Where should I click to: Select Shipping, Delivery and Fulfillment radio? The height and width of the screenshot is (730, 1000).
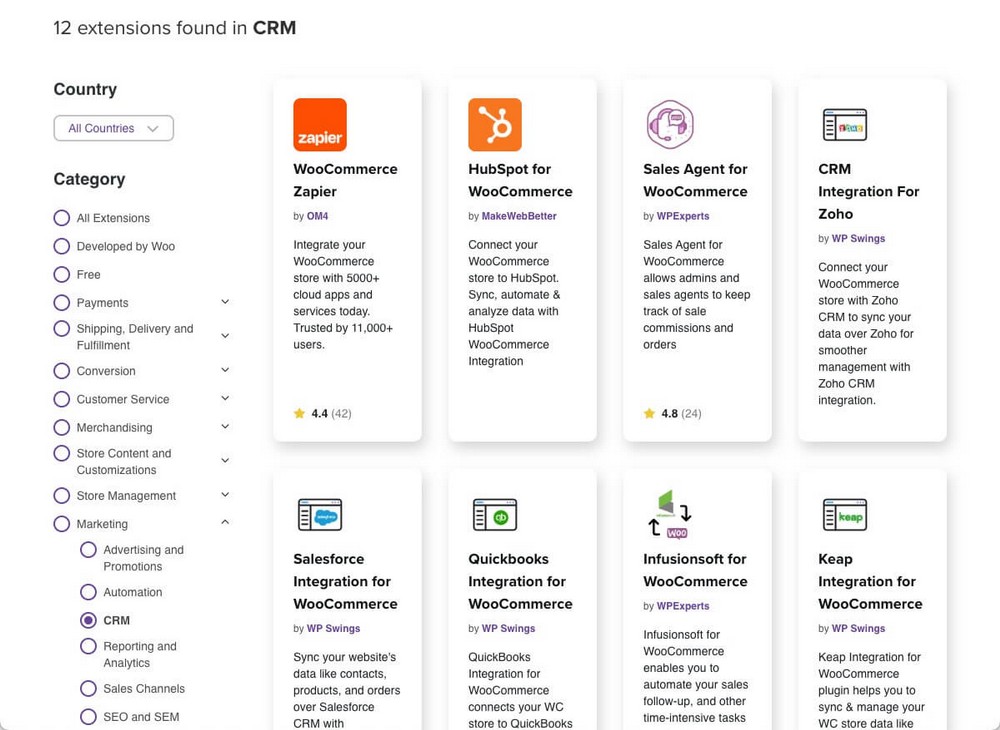(62, 328)
